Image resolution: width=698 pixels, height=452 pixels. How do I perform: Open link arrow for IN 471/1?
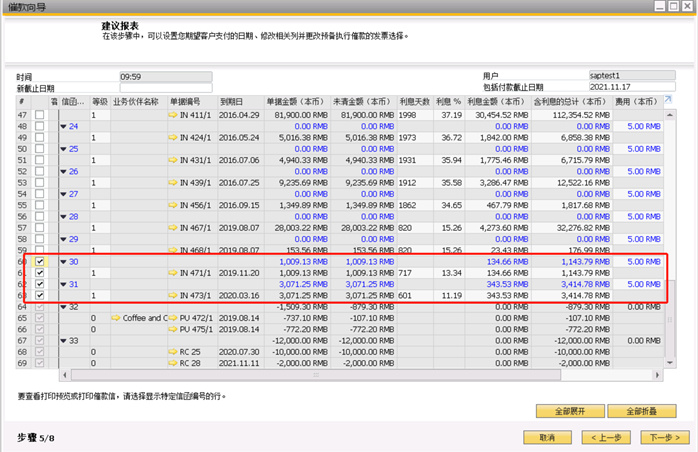pyautogui.click(x=173, y=273)
